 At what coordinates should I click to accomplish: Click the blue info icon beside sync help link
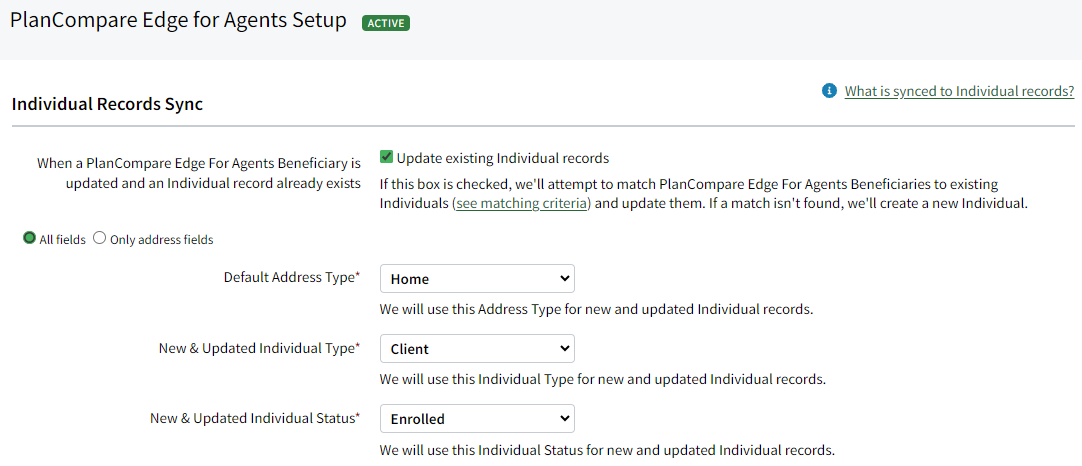point(829,91)
